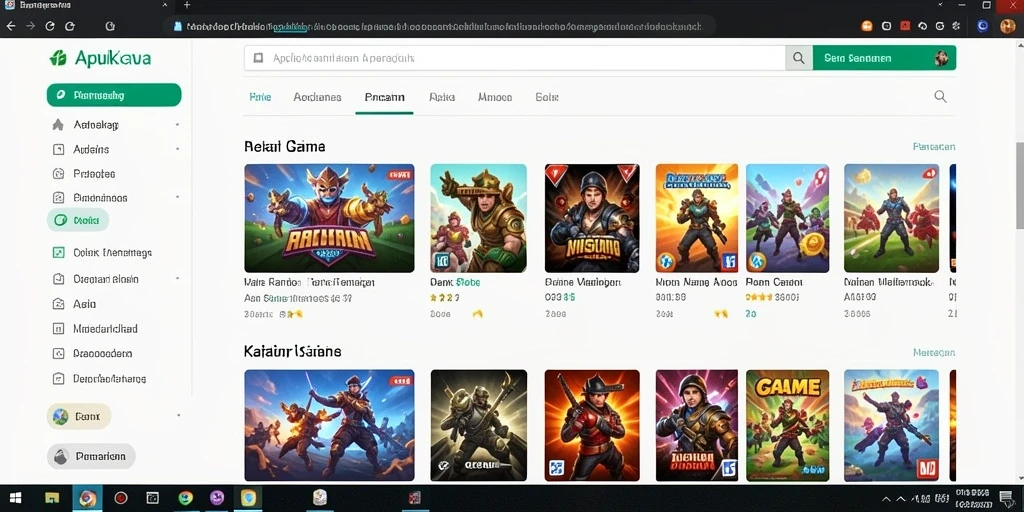Screen dimensions: 1024x512
Task: Click the Mmedarldkad sidebar icon
Action: point(58,328)
